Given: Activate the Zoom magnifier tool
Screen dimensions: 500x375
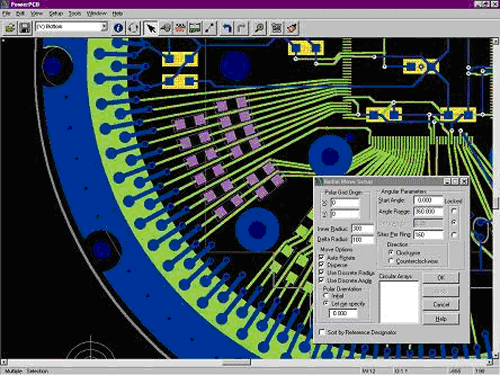Looking at the screenshot, I should click(x=259, y=28).
